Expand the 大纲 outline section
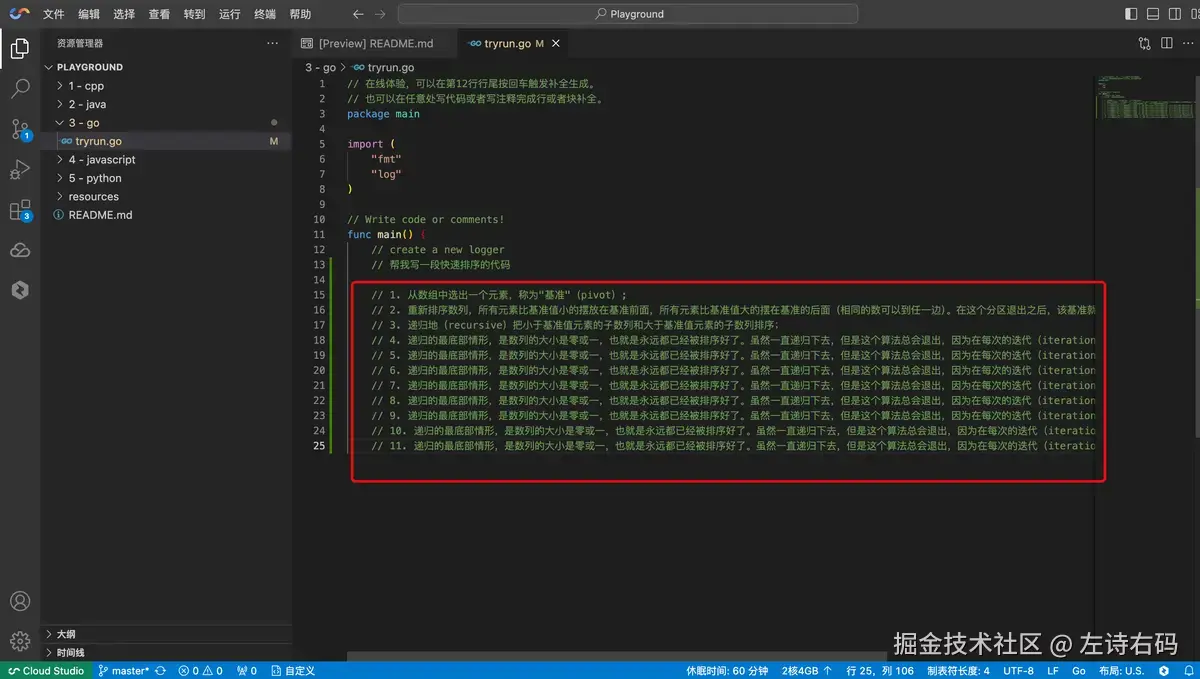 tap(66, 634)
